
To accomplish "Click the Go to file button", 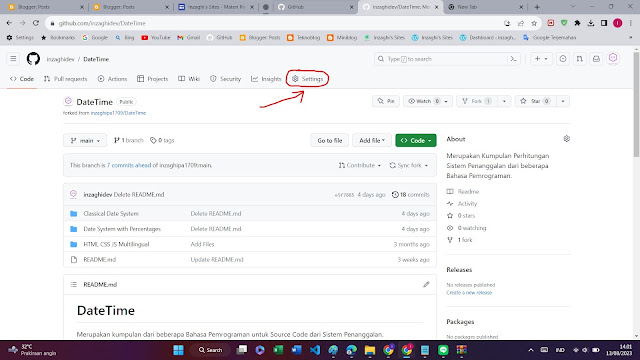I will (x=330, y=140).
